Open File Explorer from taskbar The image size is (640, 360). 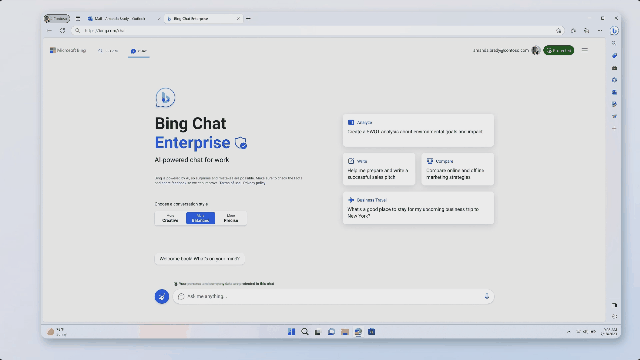coord(345,332)
